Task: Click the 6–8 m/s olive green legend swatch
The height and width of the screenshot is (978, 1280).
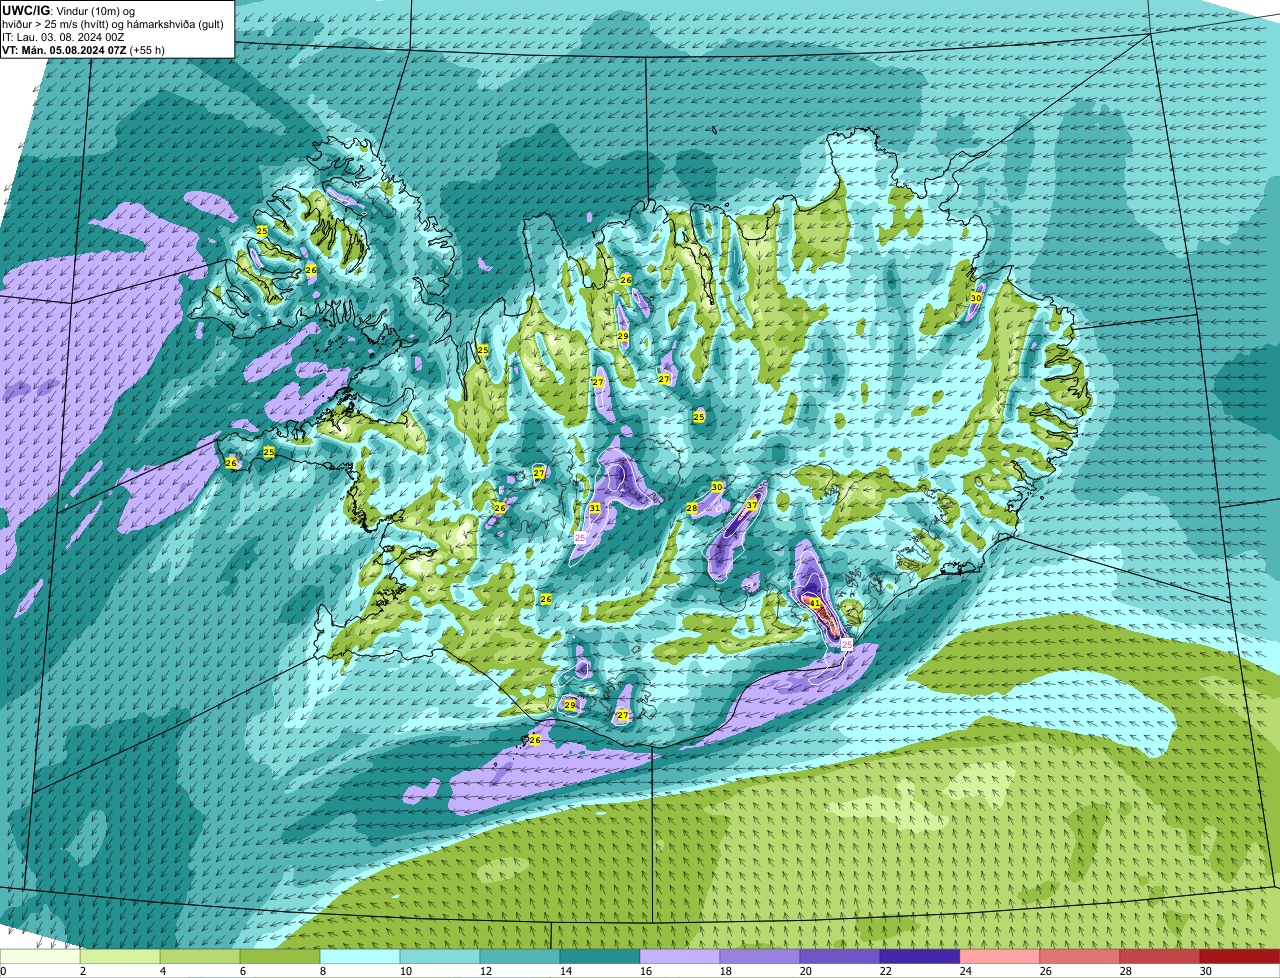Action: [280, 956]
